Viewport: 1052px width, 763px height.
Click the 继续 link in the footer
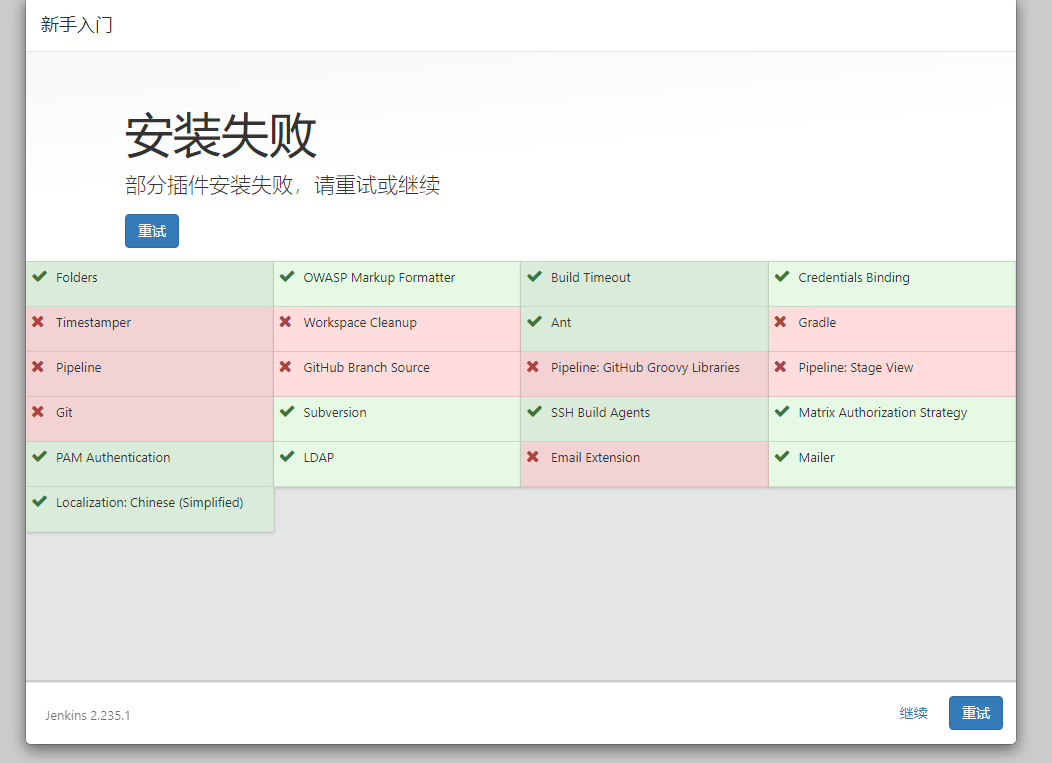[x=913, y=713]
